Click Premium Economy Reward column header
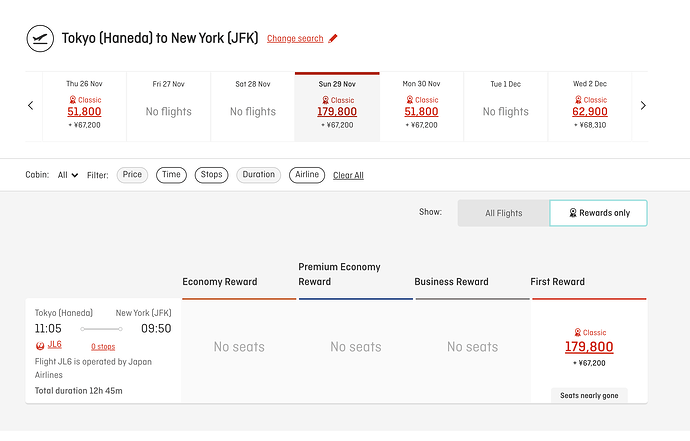690x441 pixels. tap(339, 274)
